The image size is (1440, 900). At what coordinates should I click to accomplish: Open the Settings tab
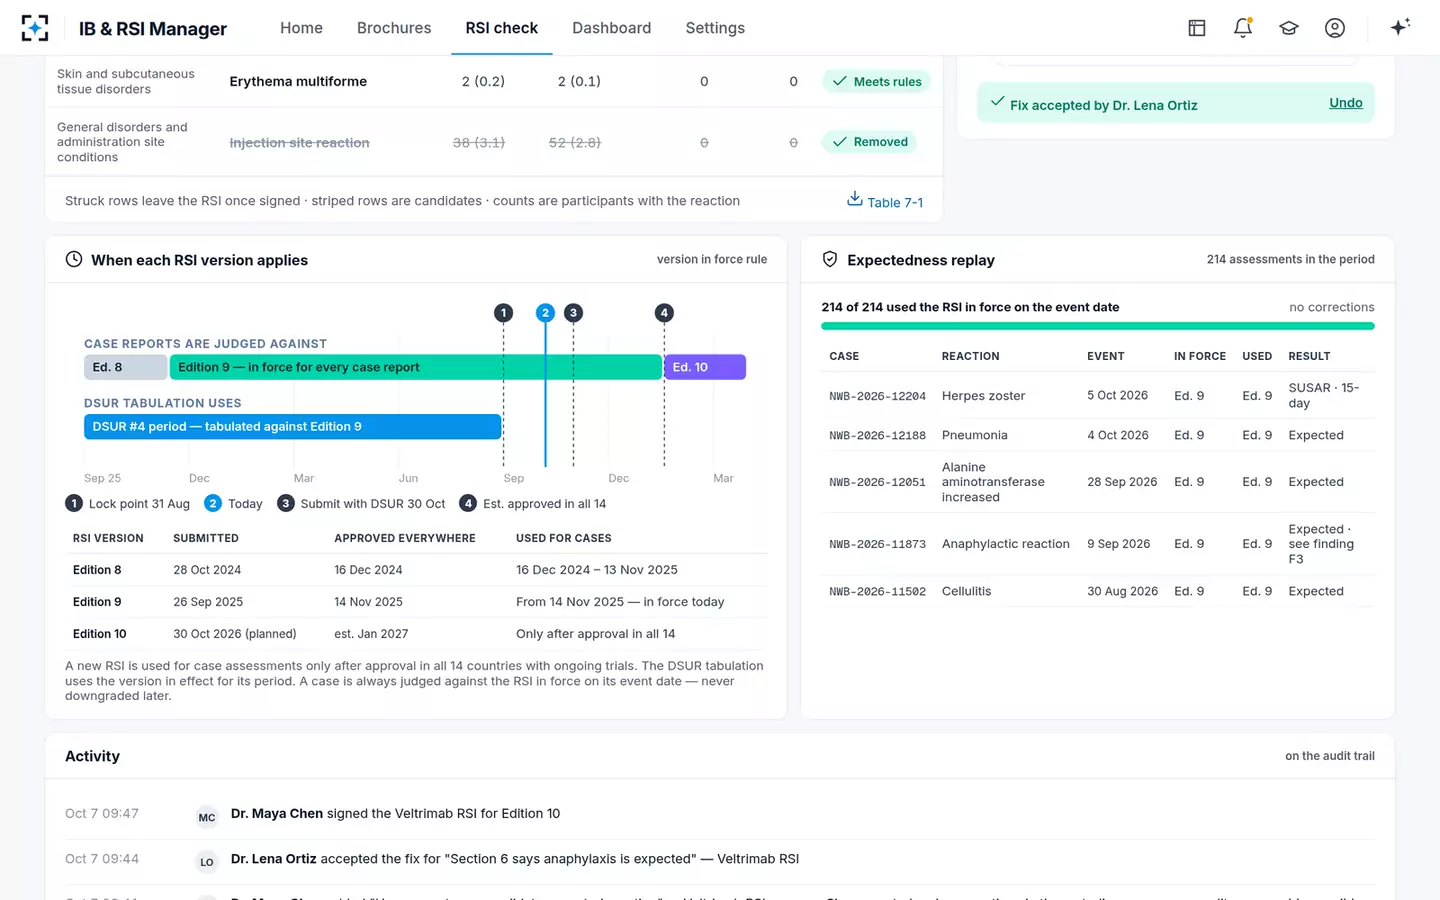715,28
